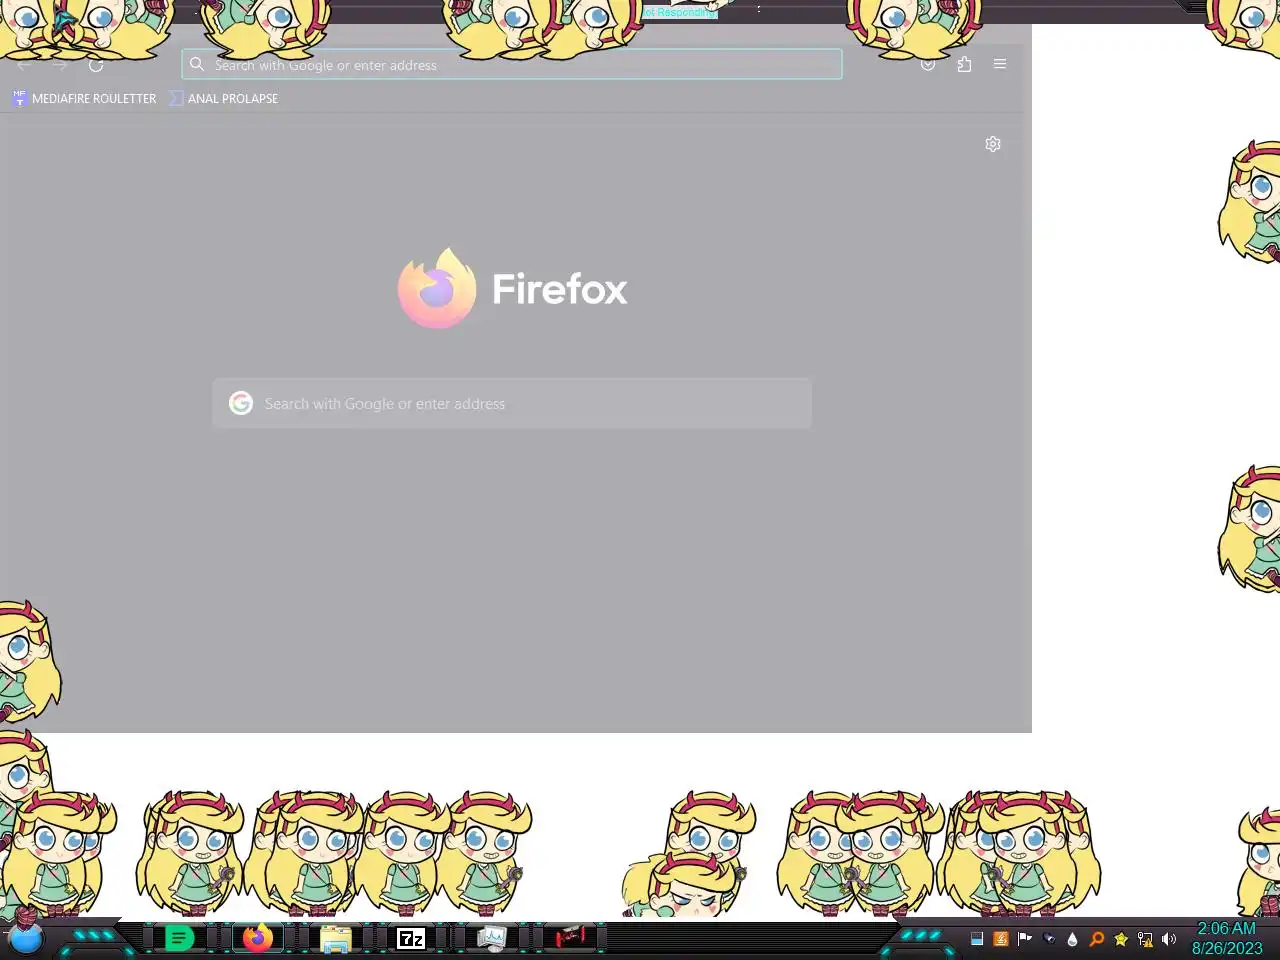Open the Pocket save icon in toolbar
This screenshot has width=1280, height=960.
pos(928,64)
